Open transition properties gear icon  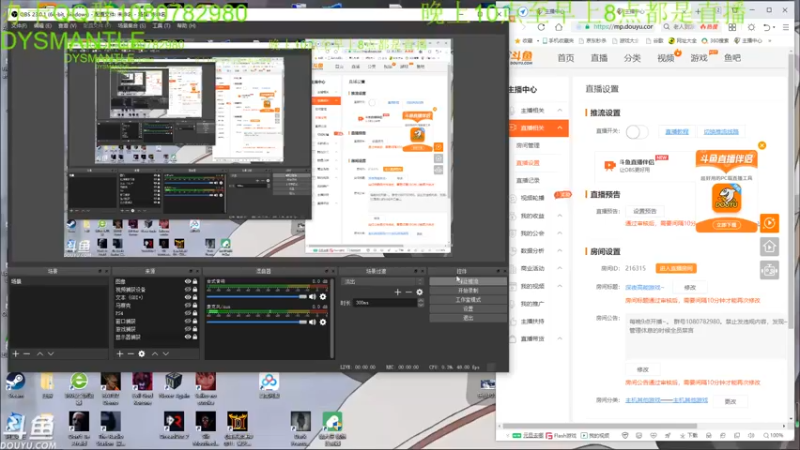pyautogui.click(x=419, y=292)
